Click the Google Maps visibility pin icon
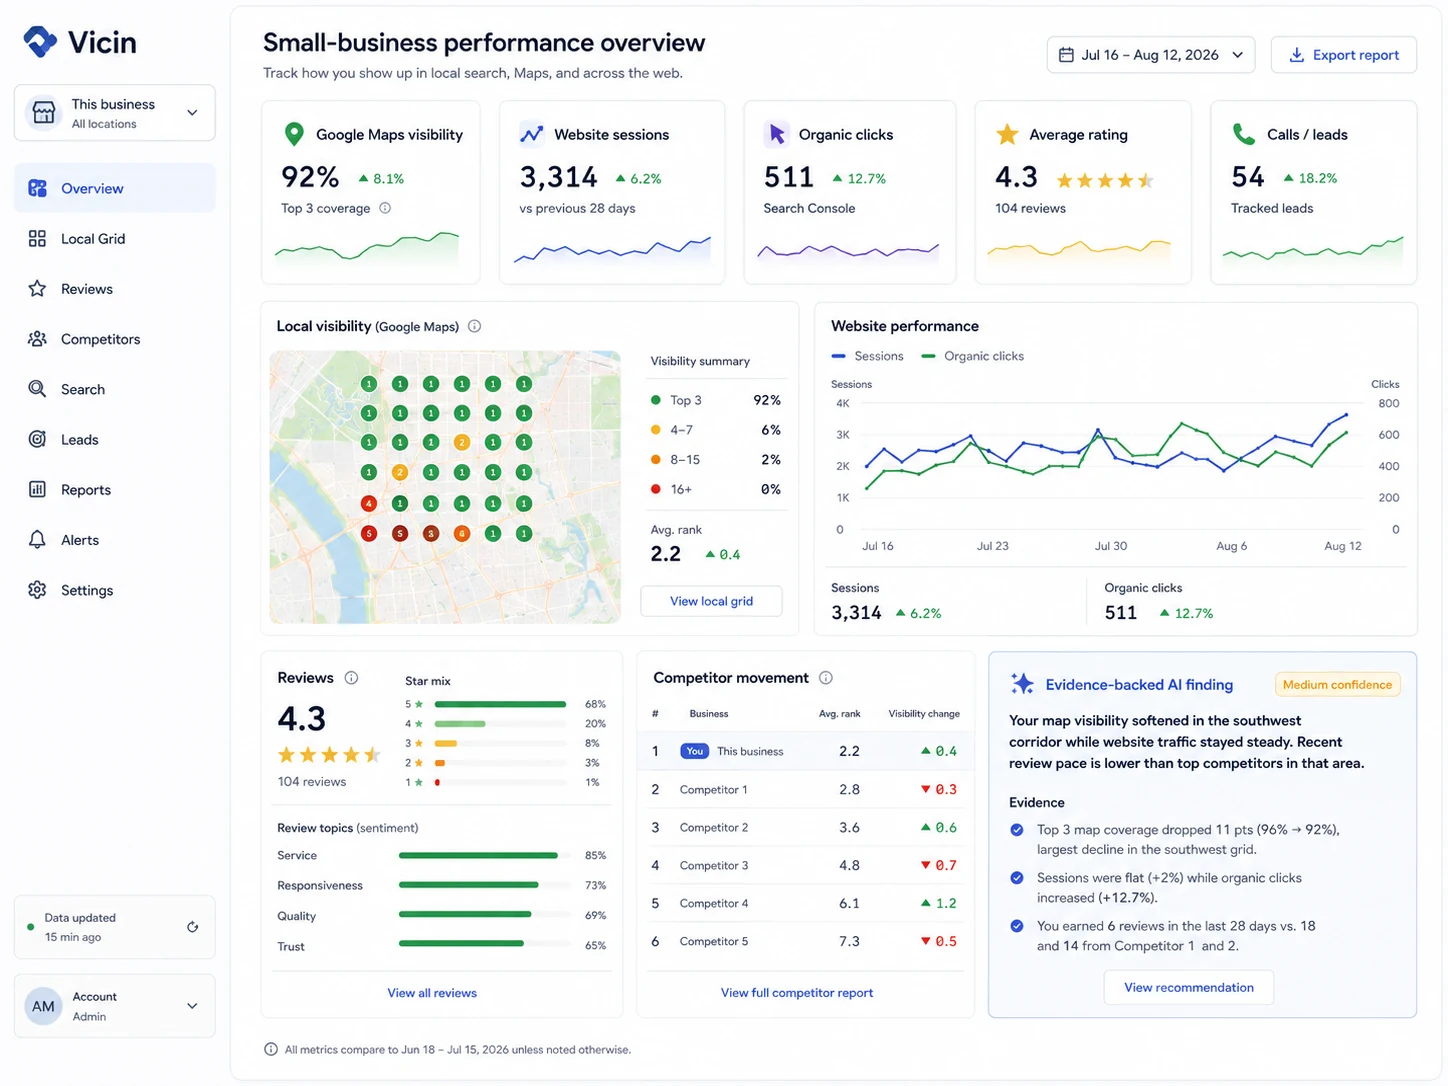Image resolution: width=1448 pixels, height=1086 pixels. click(294, 133)
